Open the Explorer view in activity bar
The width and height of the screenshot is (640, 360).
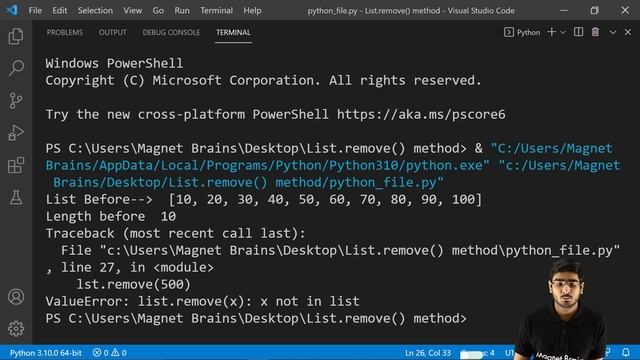pos(16,36)
